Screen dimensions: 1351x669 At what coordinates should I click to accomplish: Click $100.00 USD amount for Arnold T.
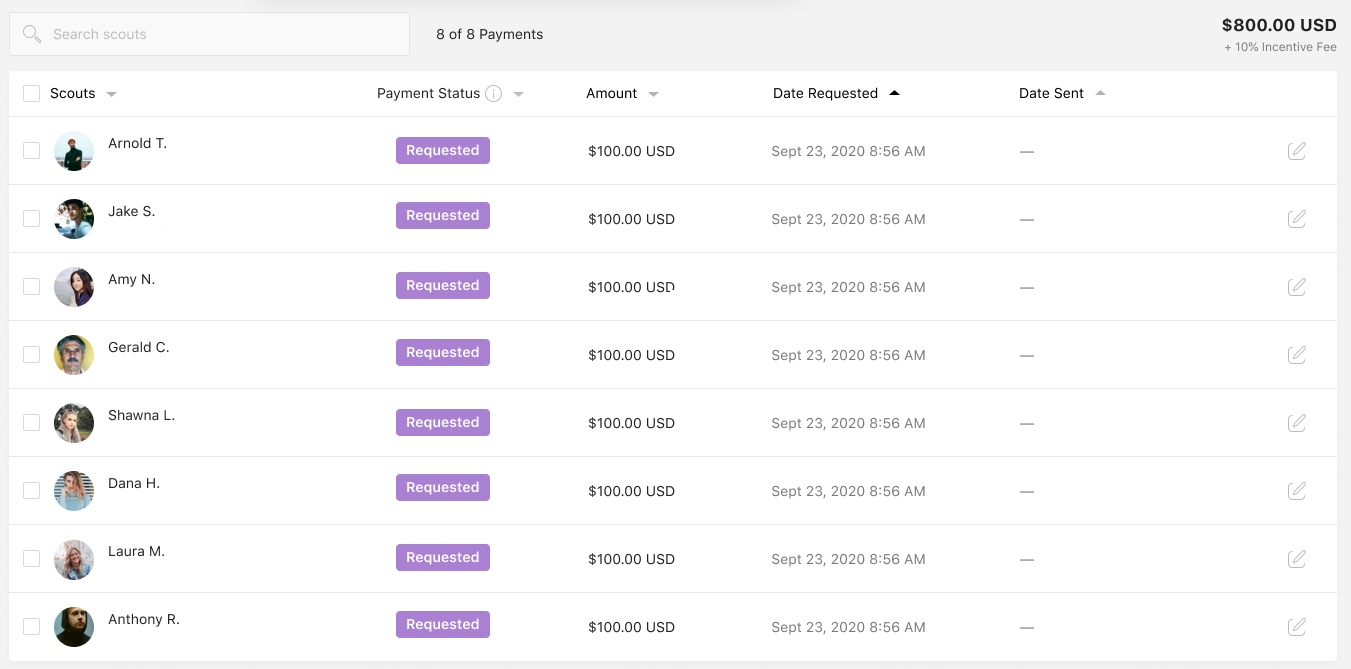point(632,151)
